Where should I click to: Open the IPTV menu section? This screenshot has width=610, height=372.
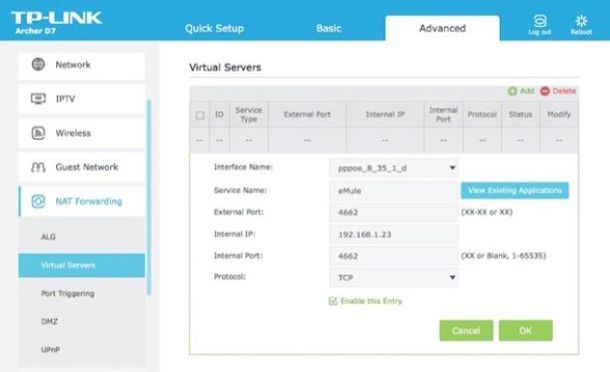(82, 99)
